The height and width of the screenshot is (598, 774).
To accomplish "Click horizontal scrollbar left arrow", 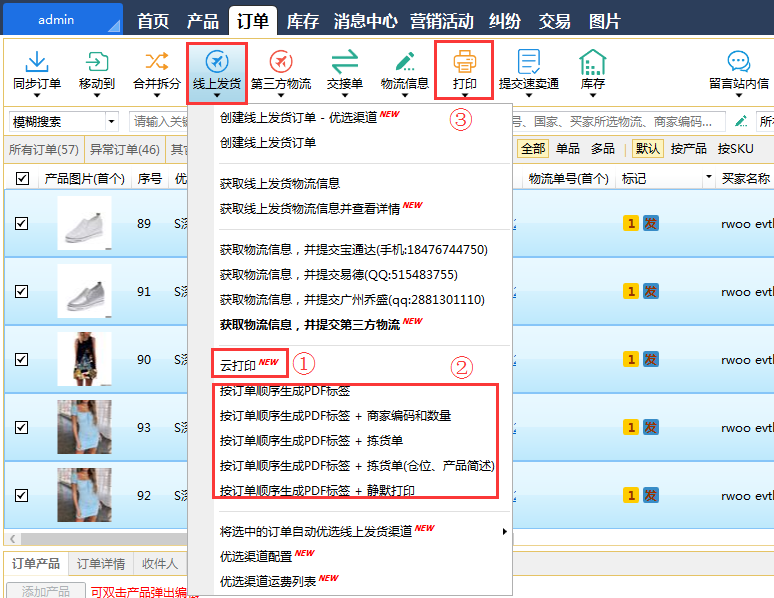I will coord(12,538).
